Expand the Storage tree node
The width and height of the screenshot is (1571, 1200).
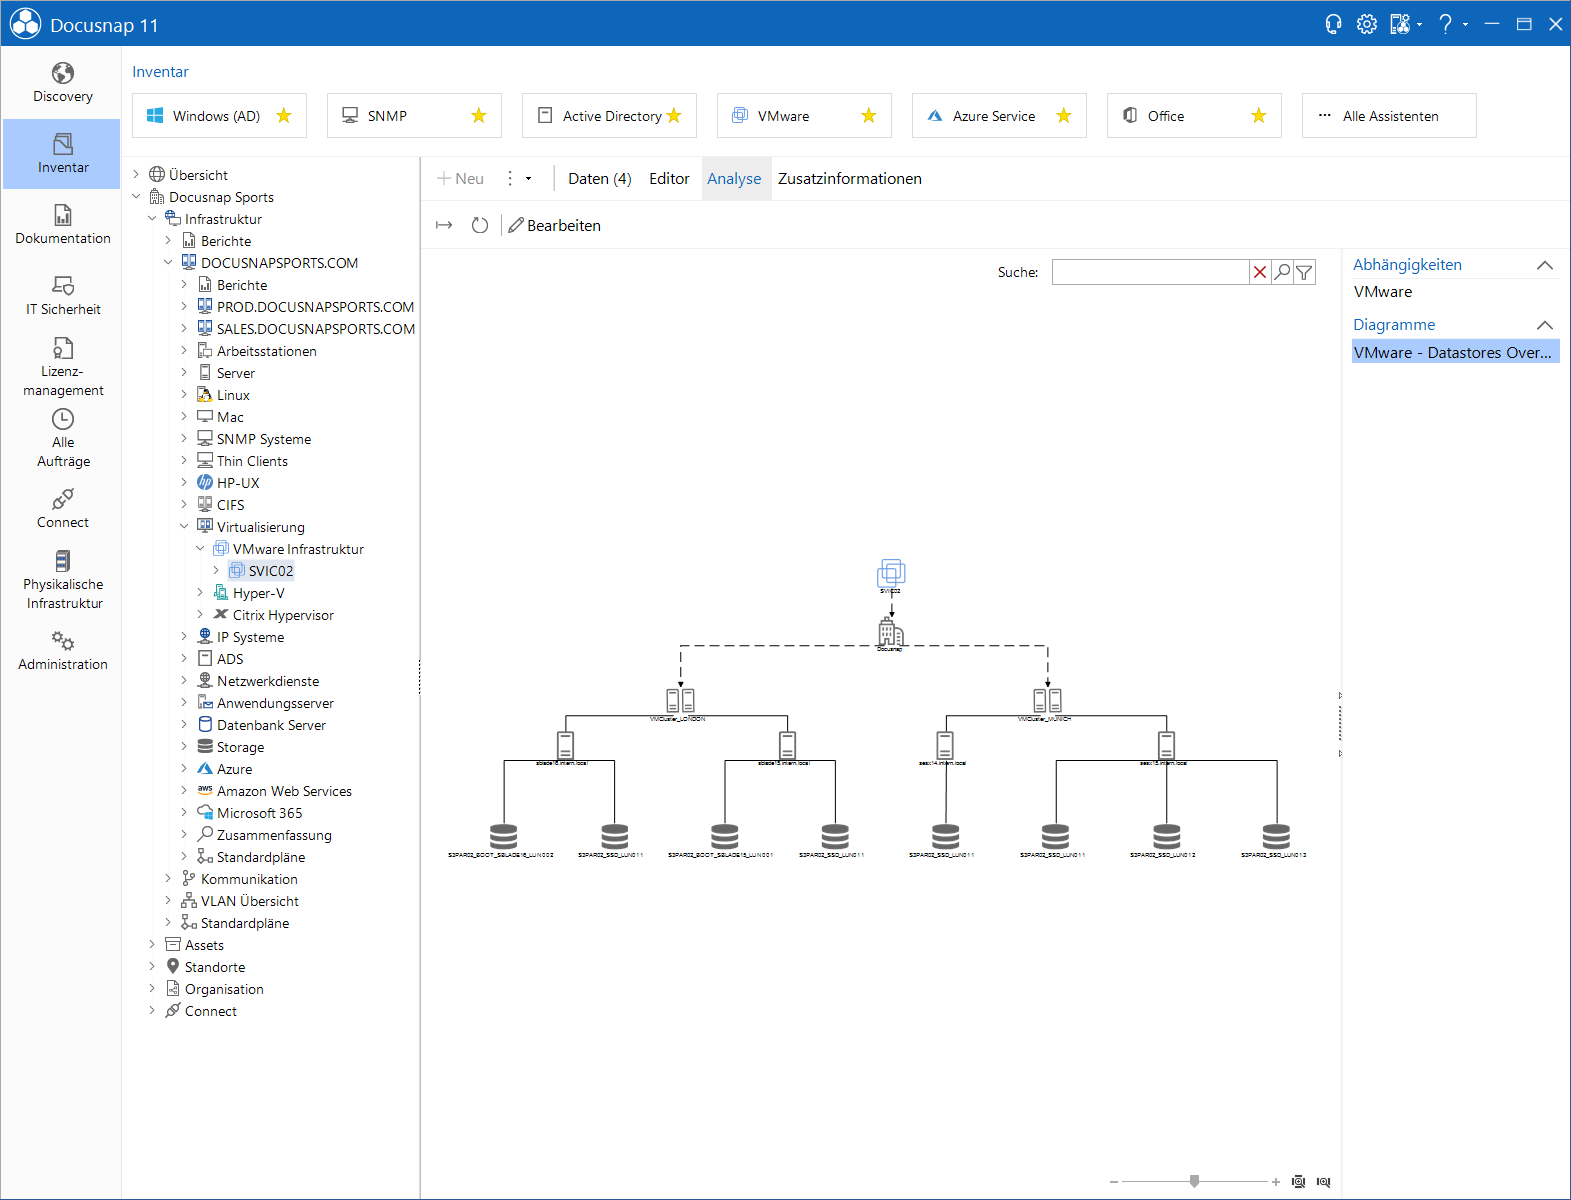(x=184, y=747)
